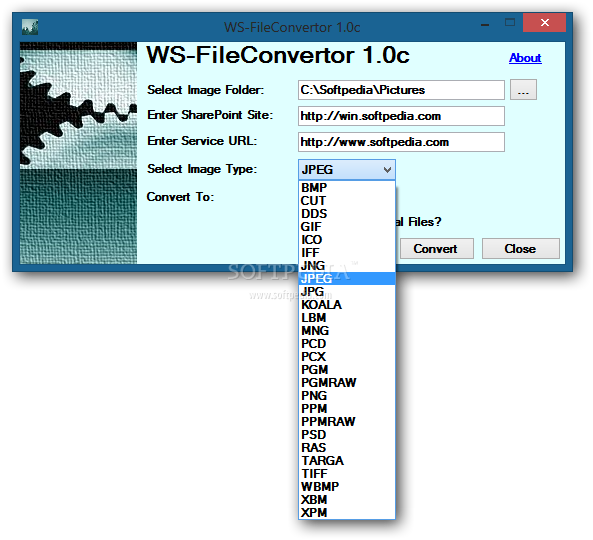Select JPG in the dropdown list
The height and width of the screenshot is (540, 593).
pos(347,292)
